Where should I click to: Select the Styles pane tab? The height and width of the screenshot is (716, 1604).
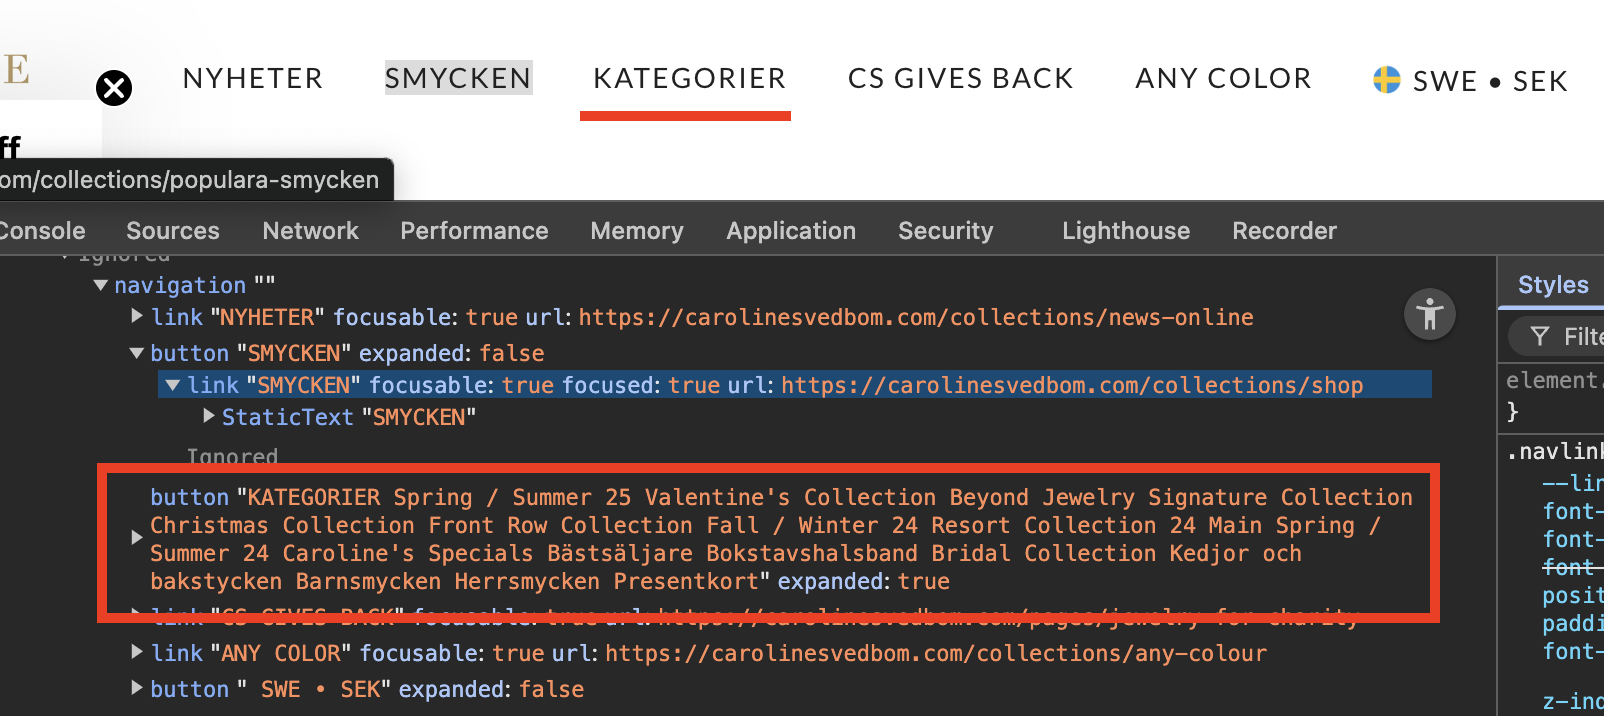click(x=1553, y=285)
